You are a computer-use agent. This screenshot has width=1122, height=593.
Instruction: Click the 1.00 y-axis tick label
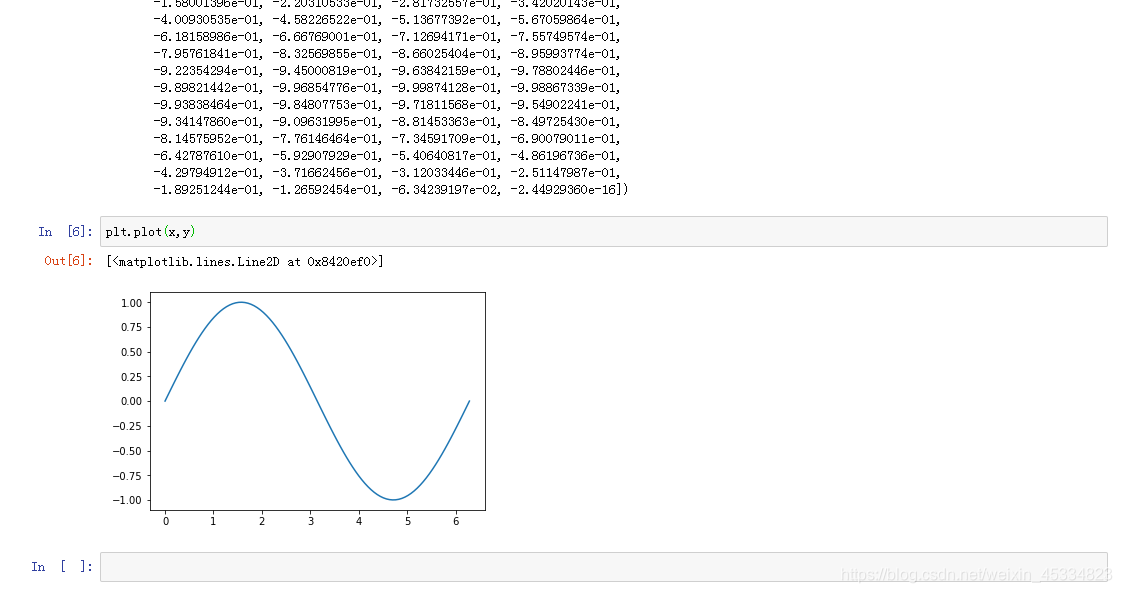(132, 303)
